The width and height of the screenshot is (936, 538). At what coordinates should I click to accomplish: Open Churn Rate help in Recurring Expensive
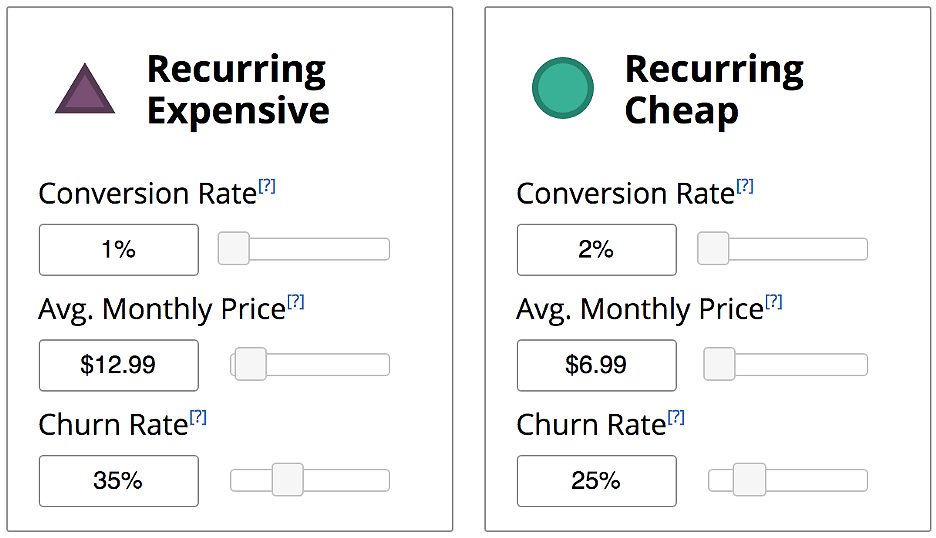(x=198, y=417)
